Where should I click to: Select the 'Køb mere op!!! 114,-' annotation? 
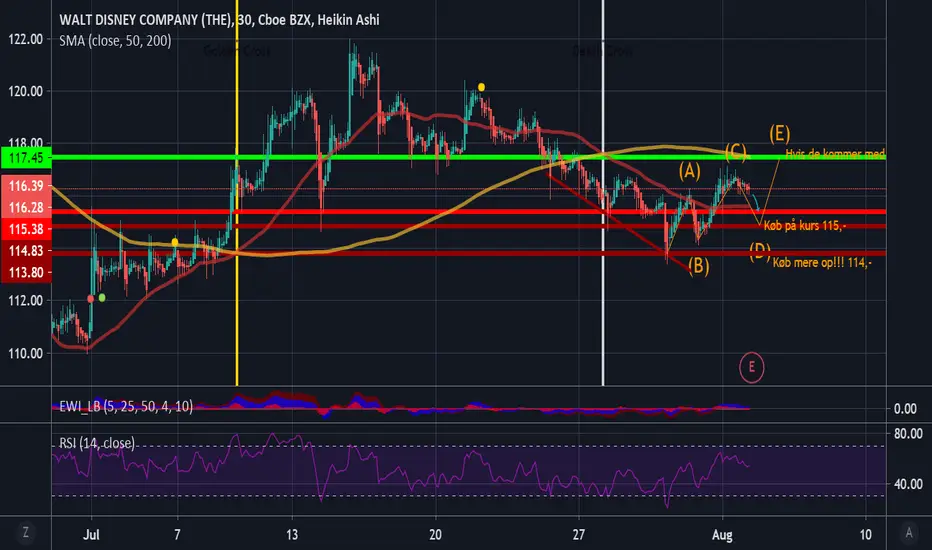click(822, 262)
